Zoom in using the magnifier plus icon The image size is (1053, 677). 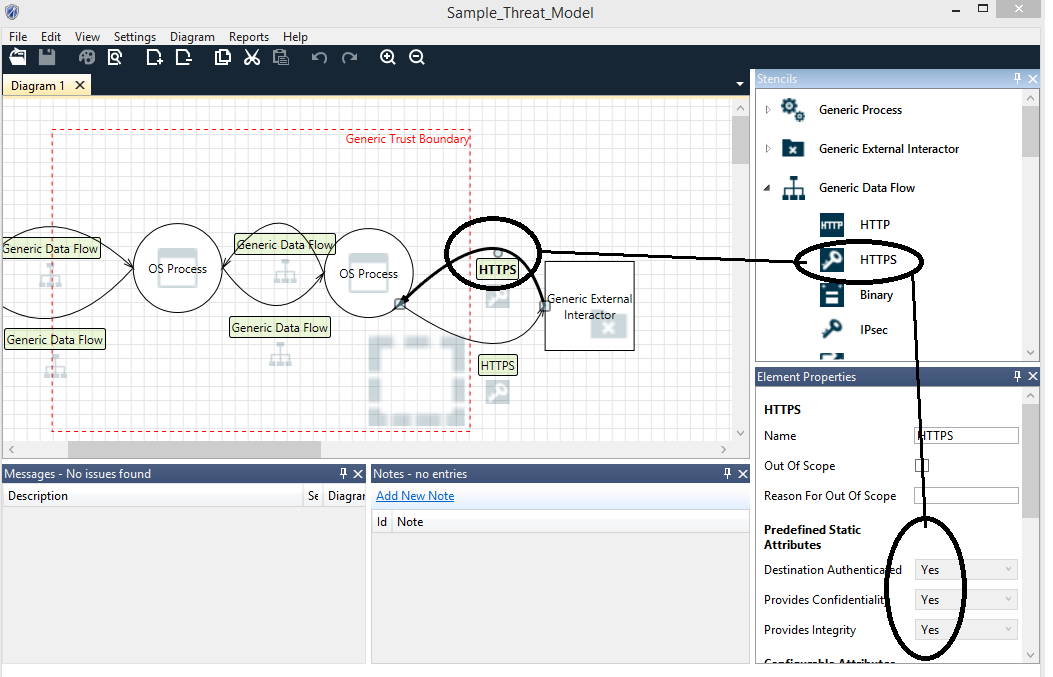click(388, 58)
